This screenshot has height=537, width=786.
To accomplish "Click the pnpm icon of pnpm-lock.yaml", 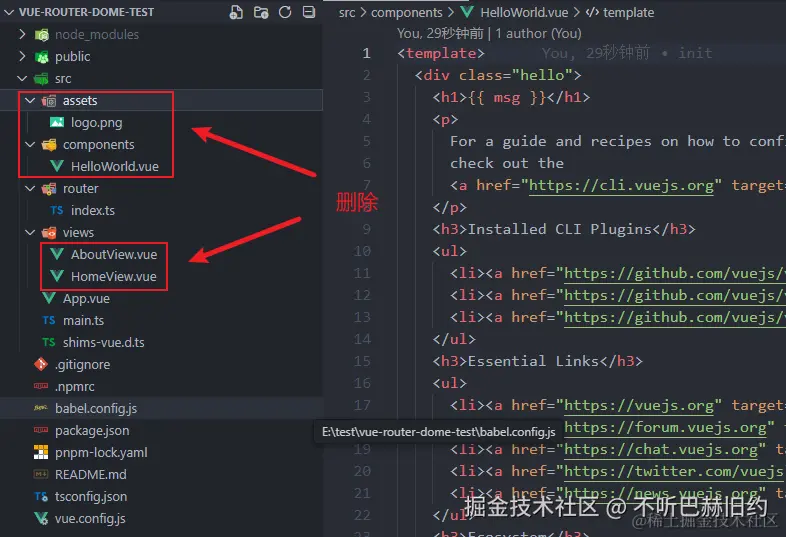I will point(41,452).
